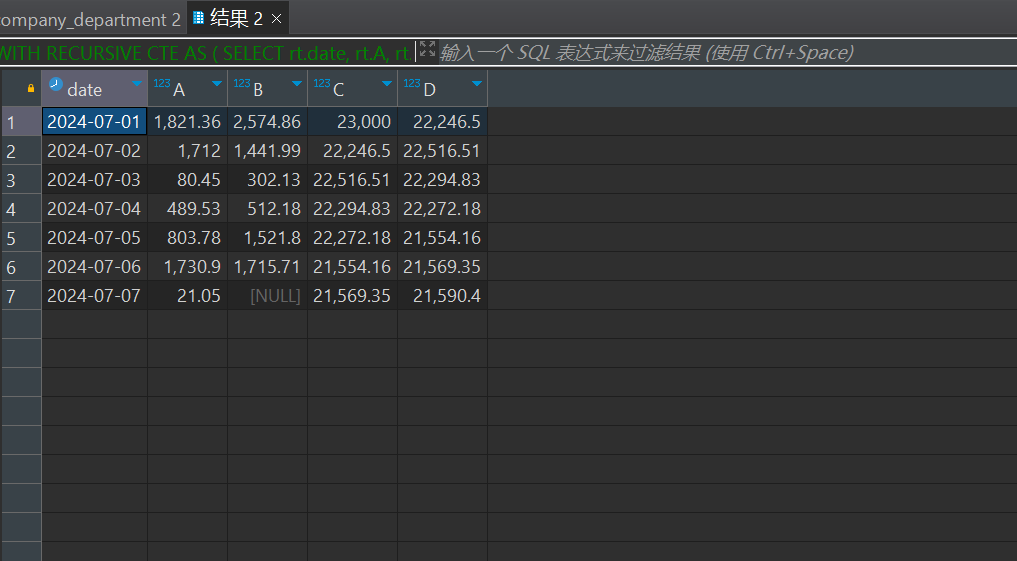The height and width of the screenshot is (561, 1017).
Task: Select the cell 2,574.86
Action: 267,122
